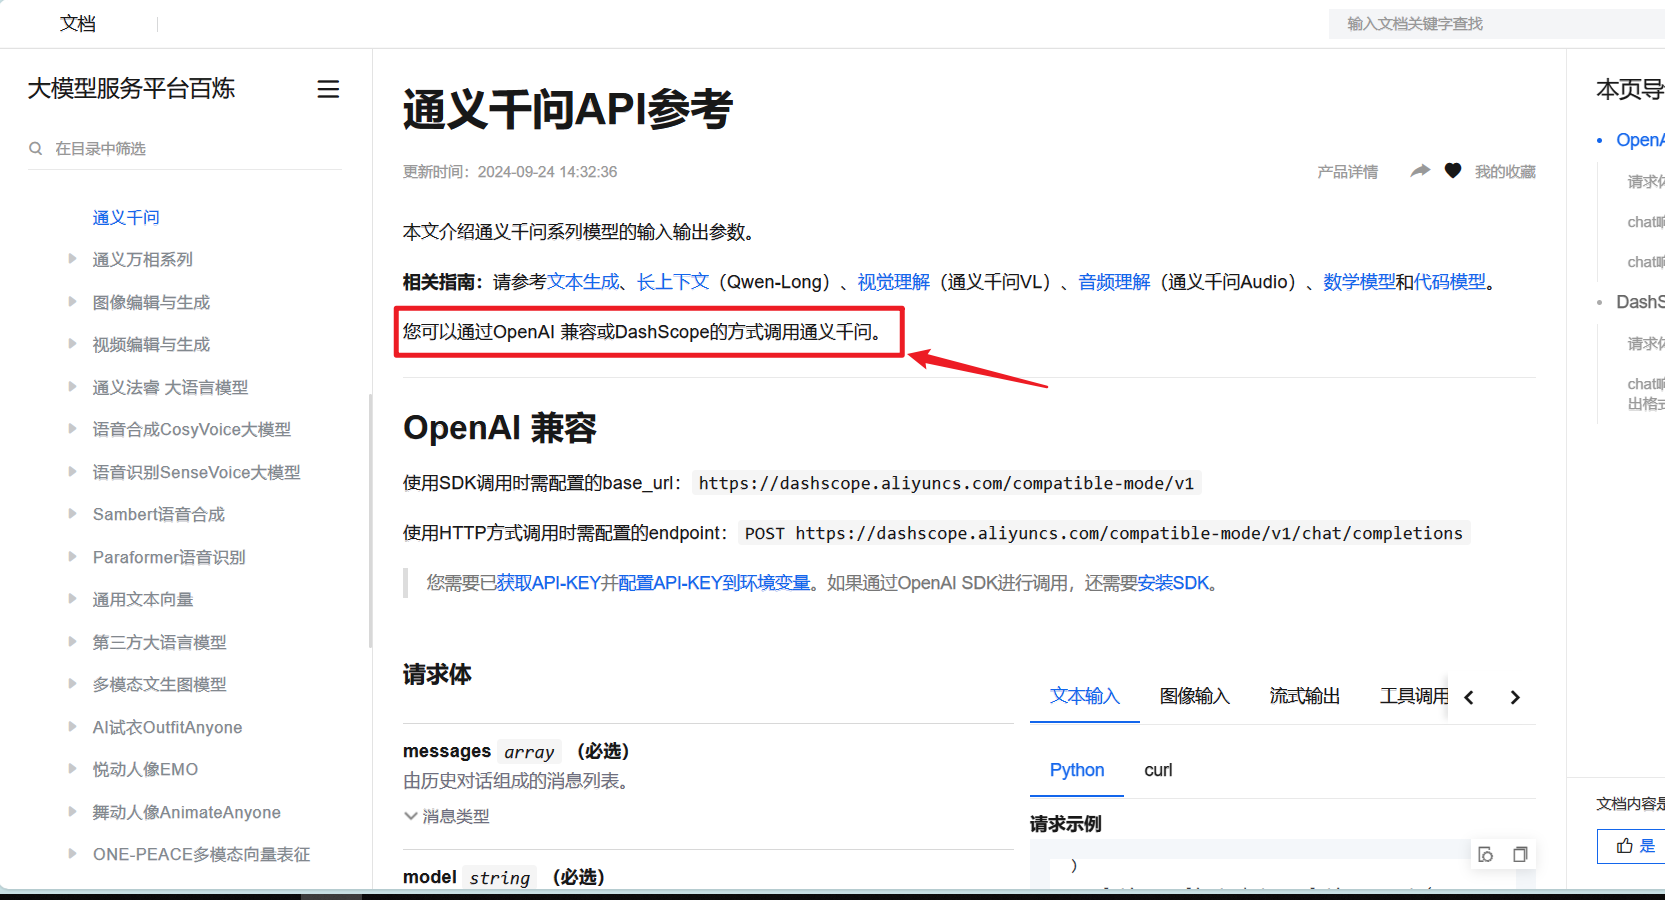Screen dimensions: 1665x900
Task: Collapse sidebar with hamburger menu icon
Action: 328,89
